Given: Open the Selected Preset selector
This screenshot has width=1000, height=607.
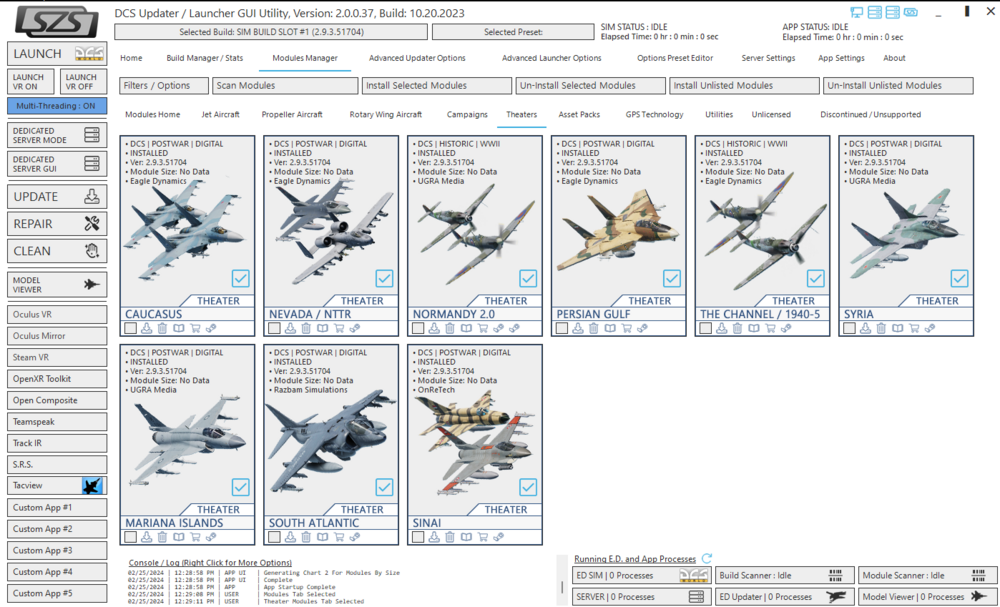Looking at the screenshot, I should click(x=513, y=32).
